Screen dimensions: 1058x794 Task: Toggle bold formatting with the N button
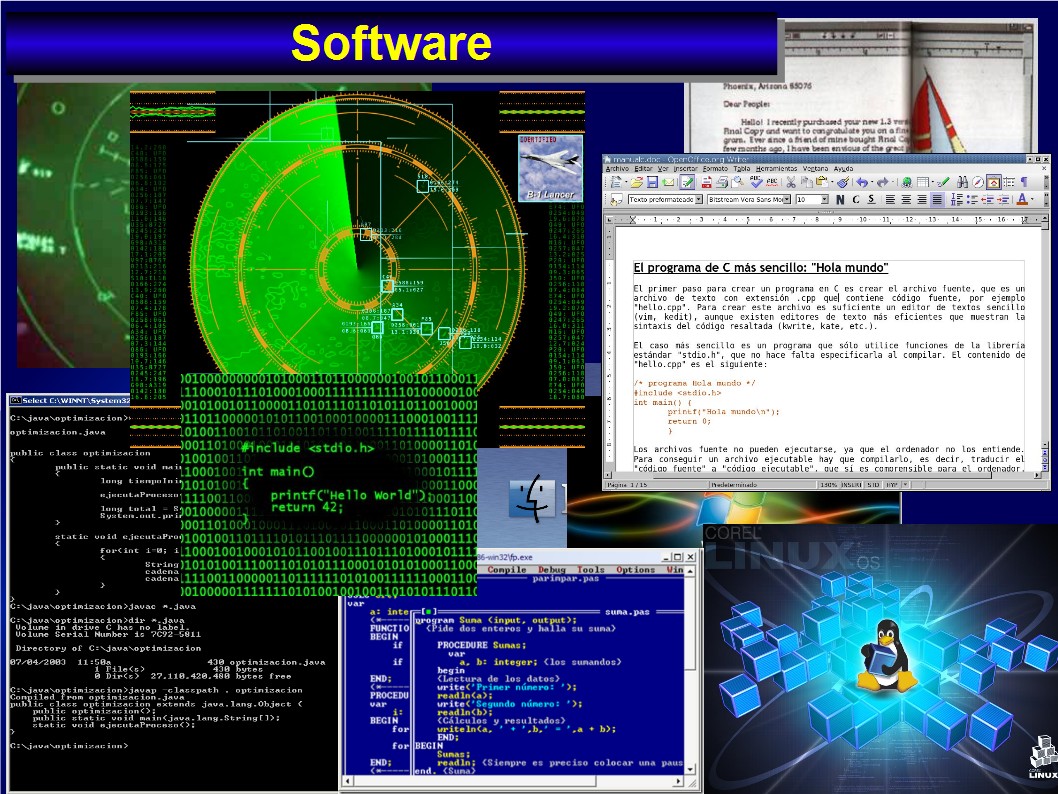click(840, 199)
